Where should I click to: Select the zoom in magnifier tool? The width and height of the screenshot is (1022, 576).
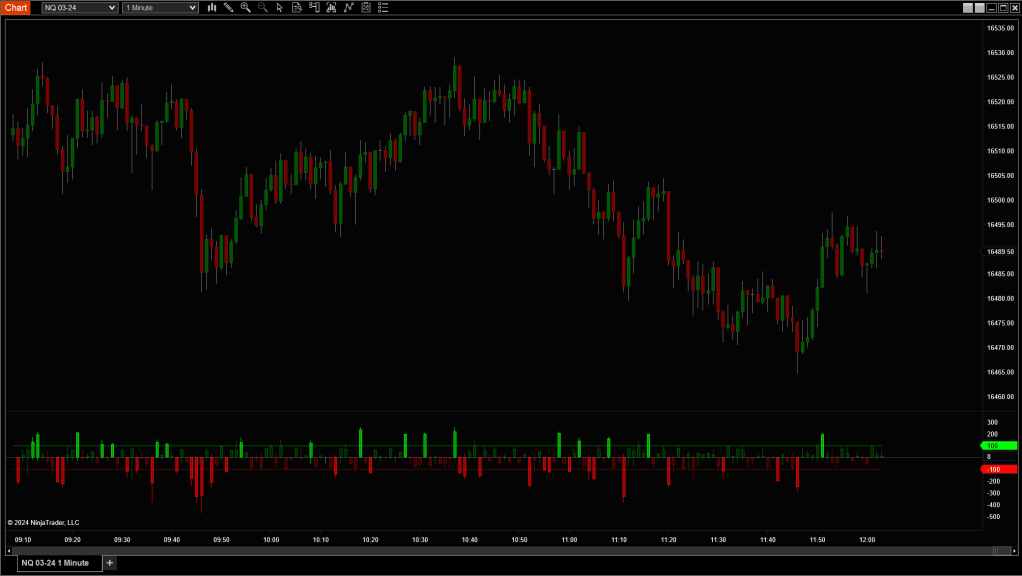coord(245,7)
